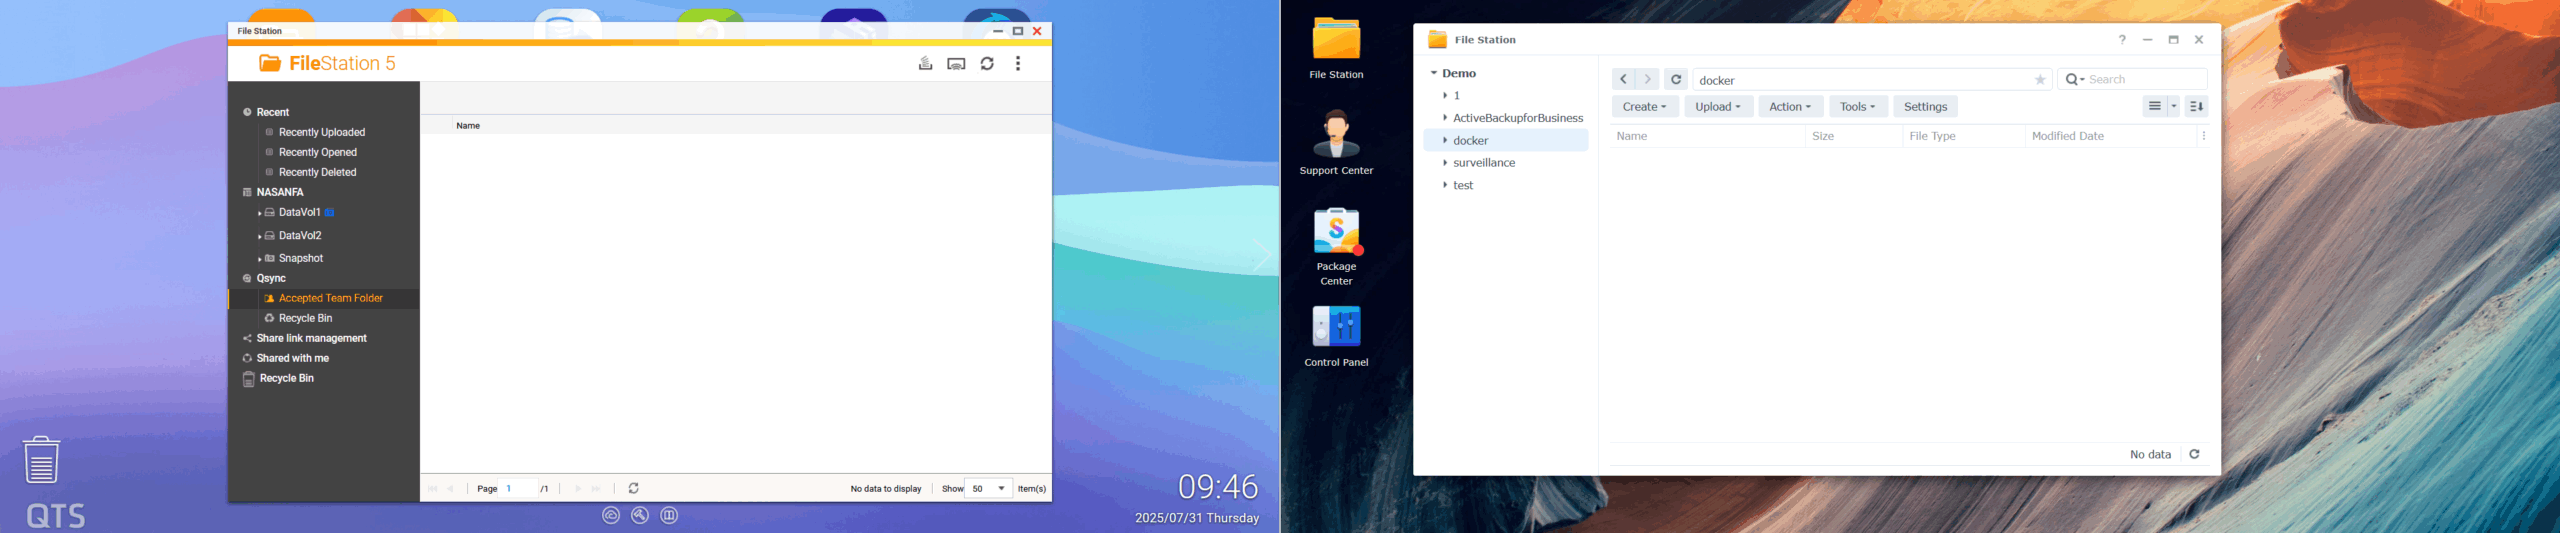Open Share link management
Viewport: 2560px width, 533px height.
[311, 338]
